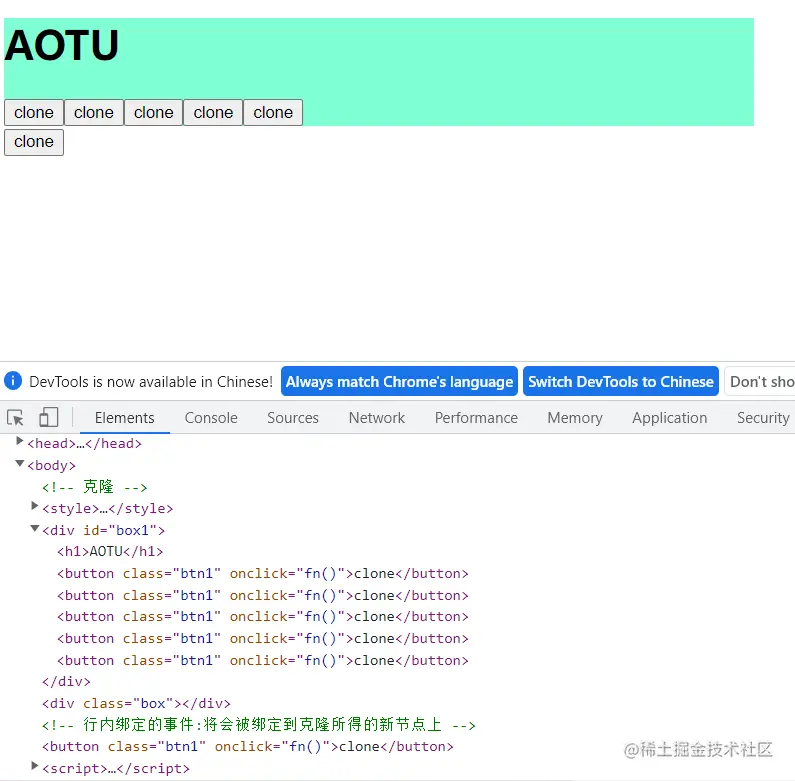Open the Application tab

tap(669, 418)
